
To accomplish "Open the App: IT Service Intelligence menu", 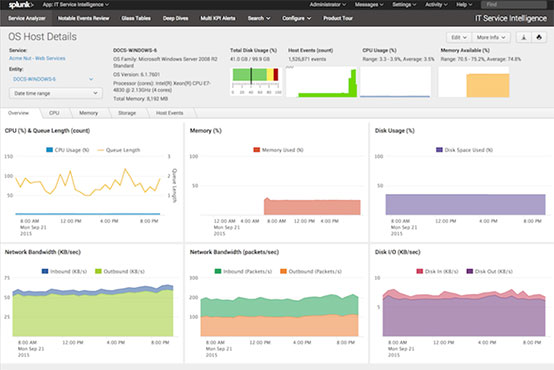I will (76, 5).
